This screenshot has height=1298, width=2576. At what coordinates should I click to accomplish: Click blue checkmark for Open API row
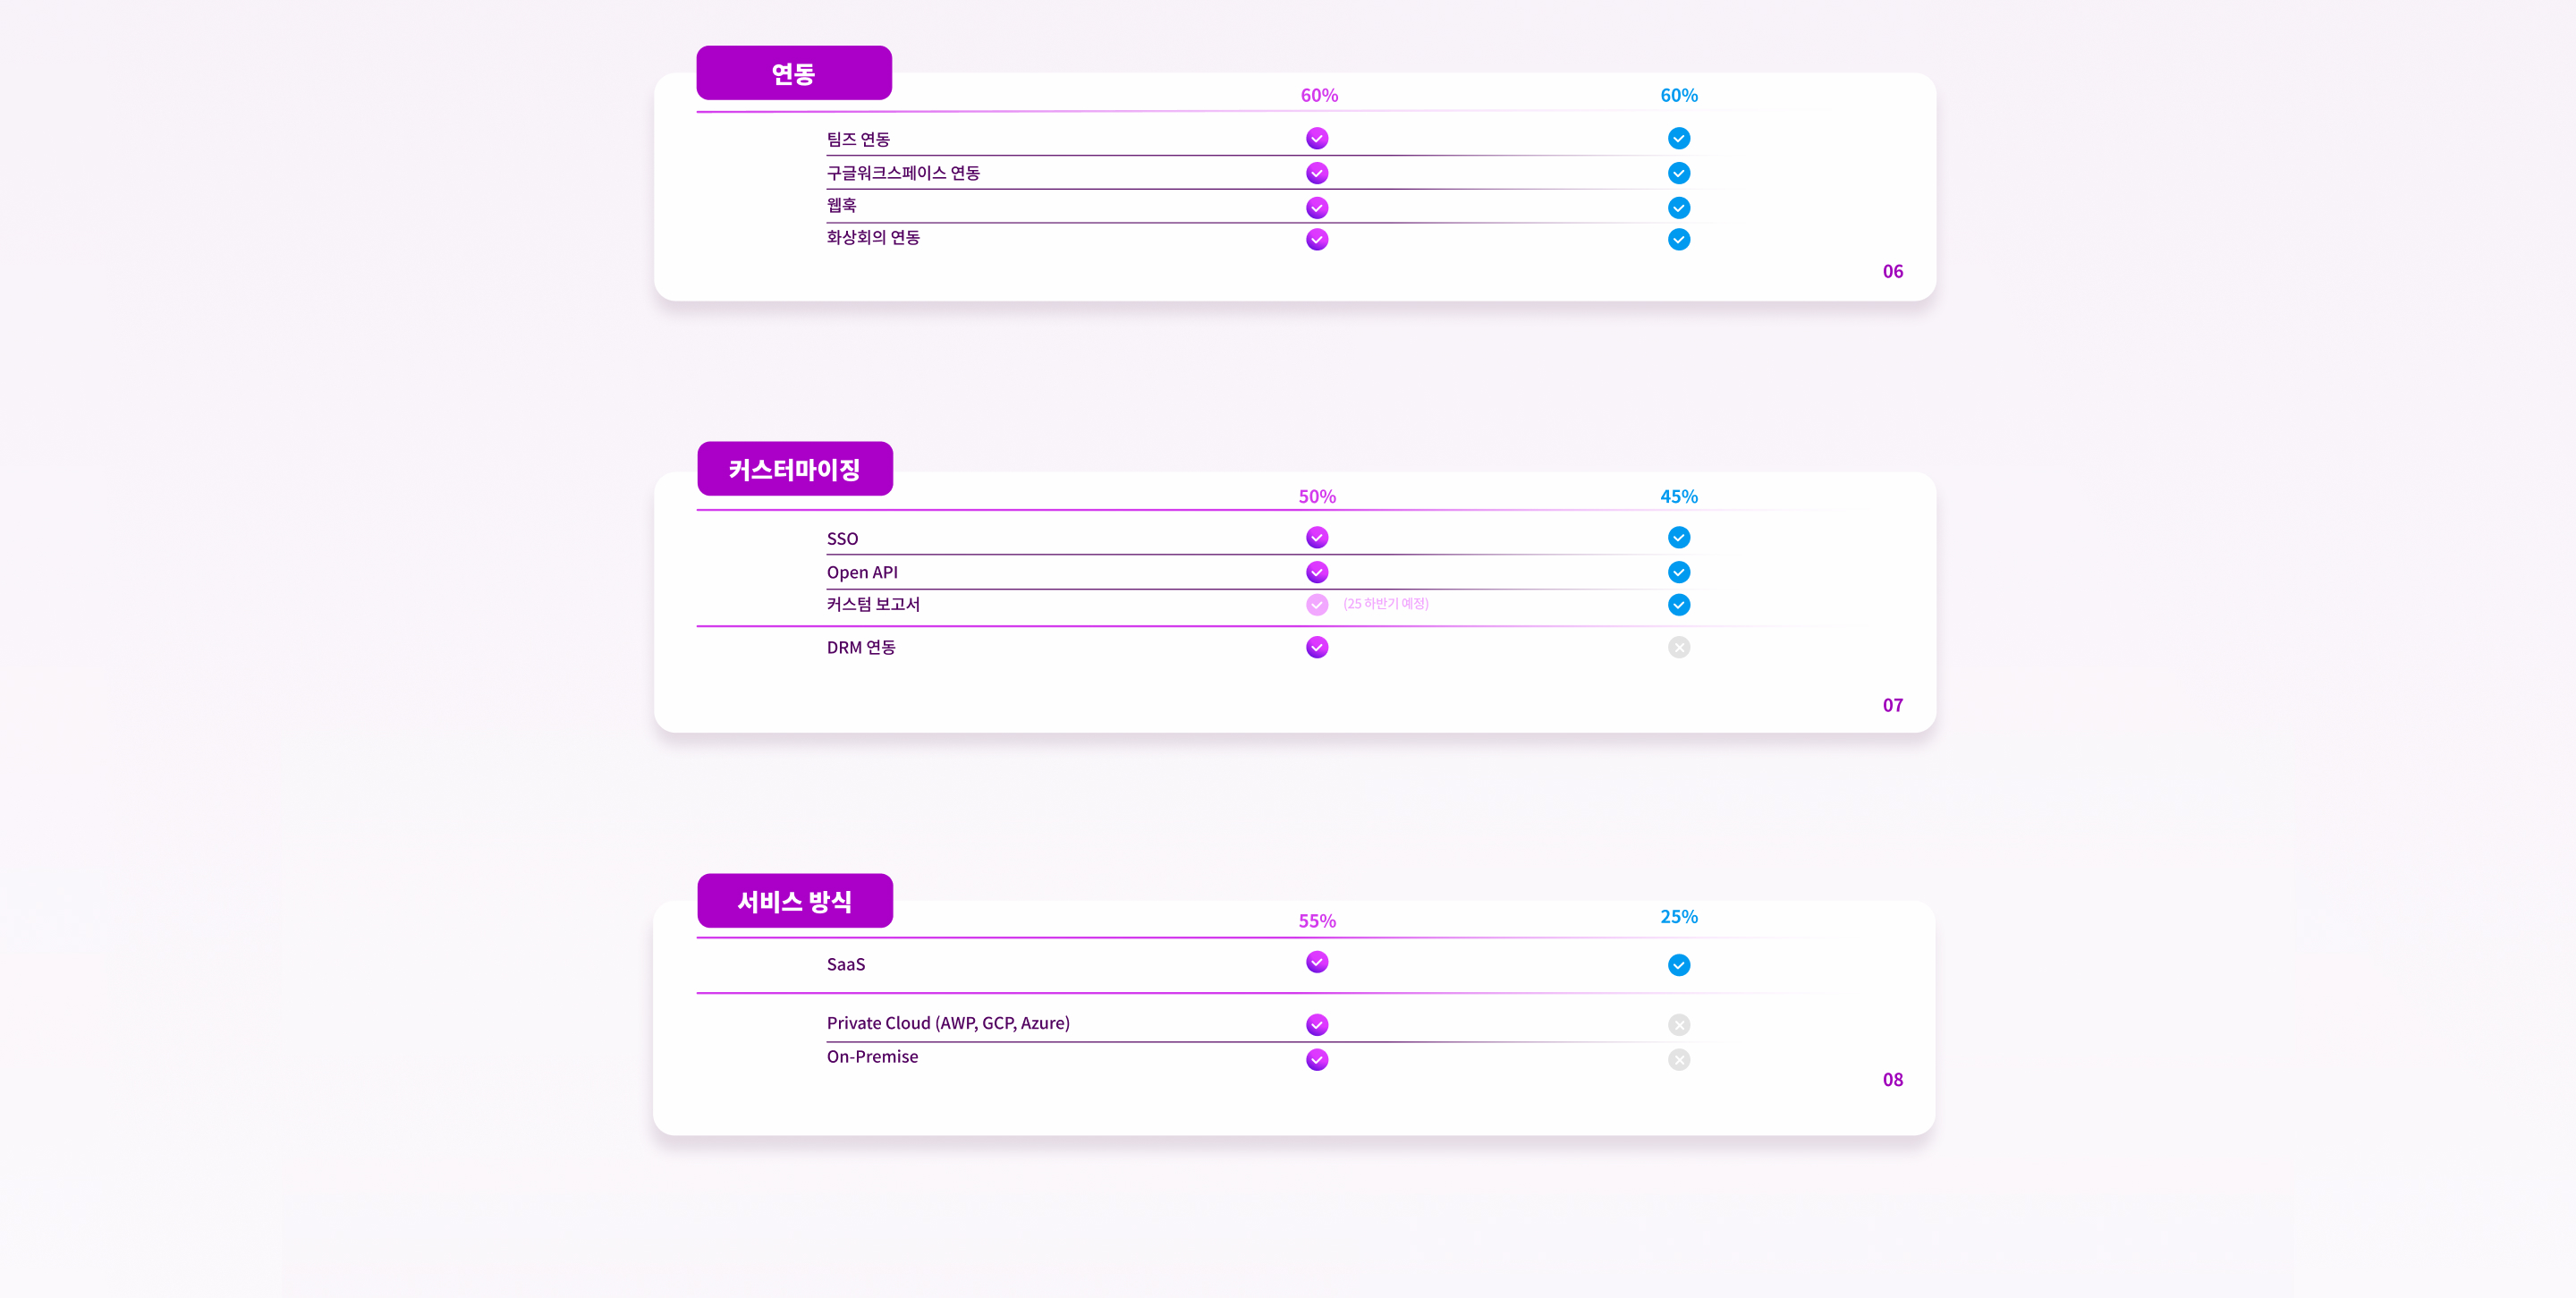(x=1679, y=572)
